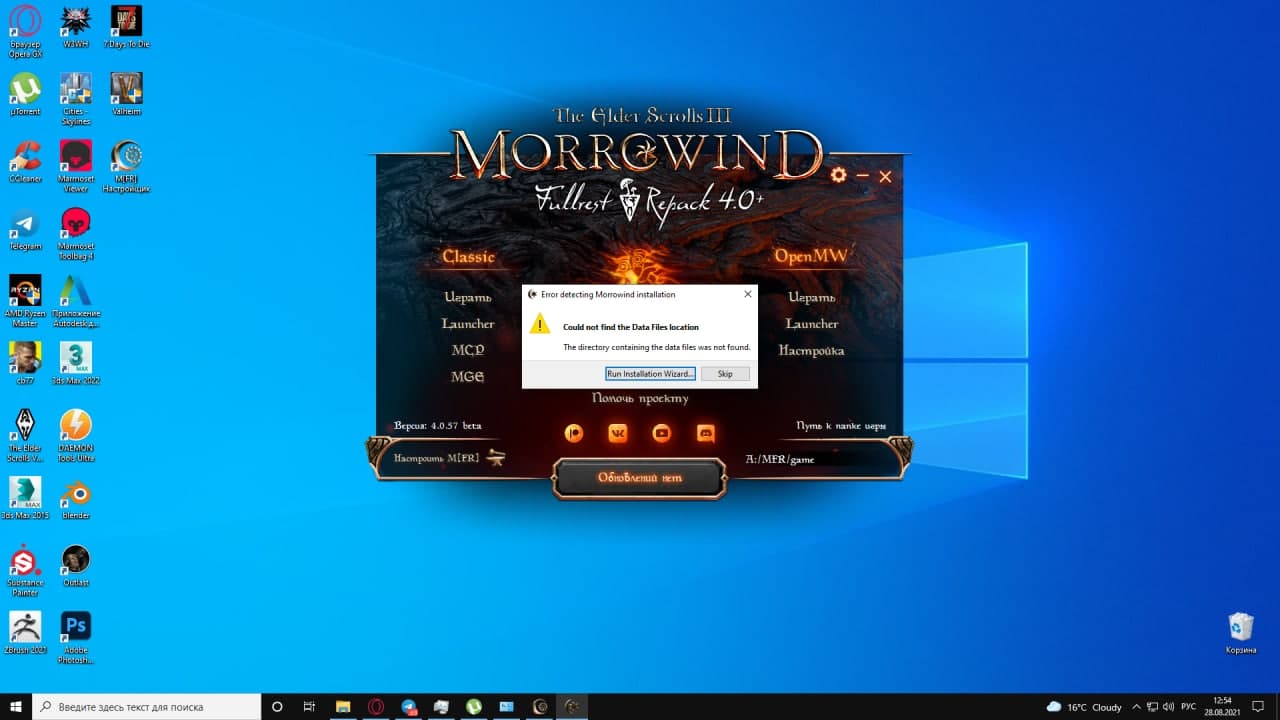Open Настройка under OpenMW
The image size is (1280, 720).
coord(812,351)
